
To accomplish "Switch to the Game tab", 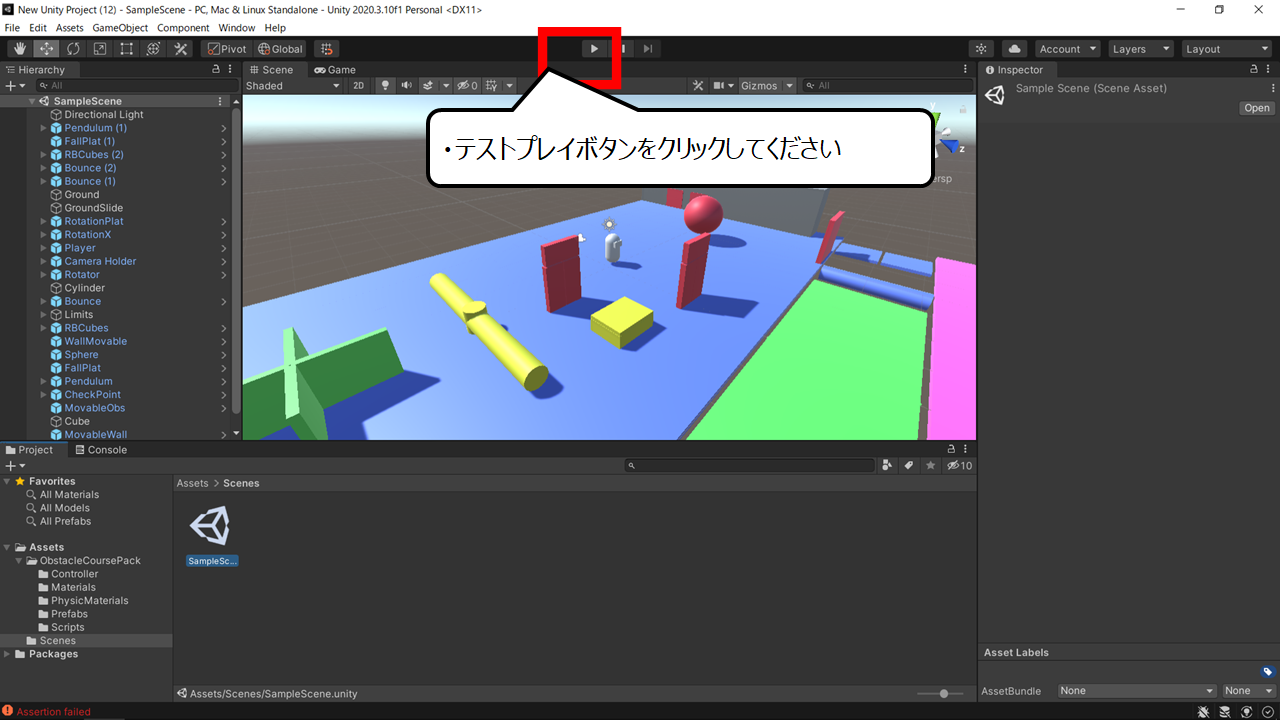I will coord(334,70).
